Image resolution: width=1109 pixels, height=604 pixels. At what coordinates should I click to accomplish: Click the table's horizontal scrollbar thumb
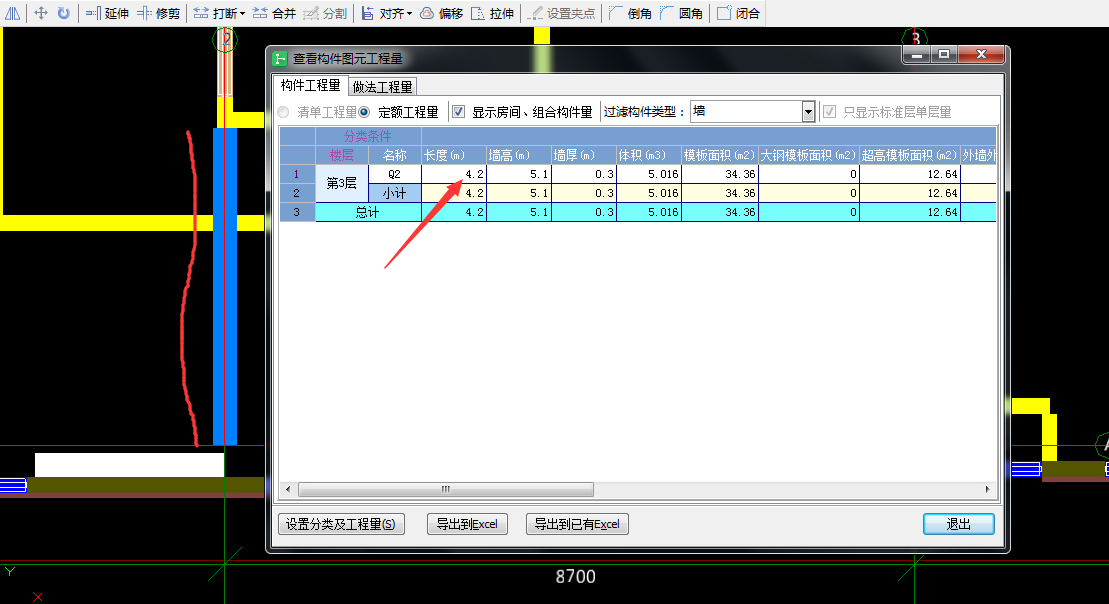[x=445, y=490]
